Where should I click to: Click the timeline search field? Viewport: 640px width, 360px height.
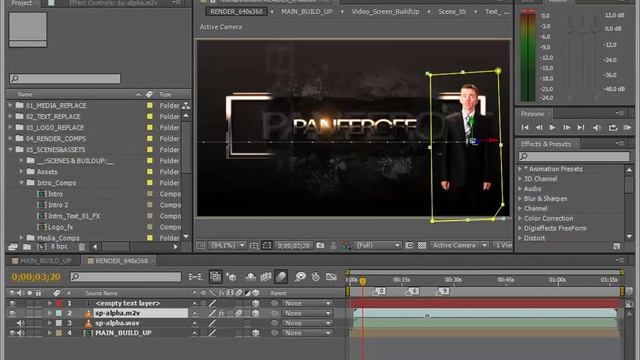click(x=125, y=277)
